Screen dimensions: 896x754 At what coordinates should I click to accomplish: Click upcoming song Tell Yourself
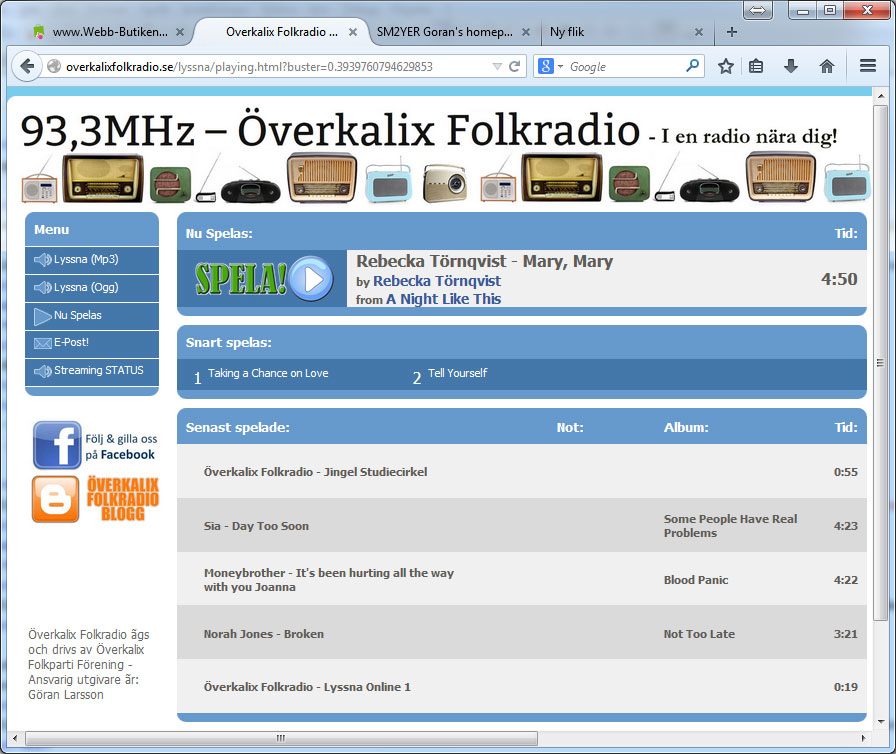[x=457, y=373]
